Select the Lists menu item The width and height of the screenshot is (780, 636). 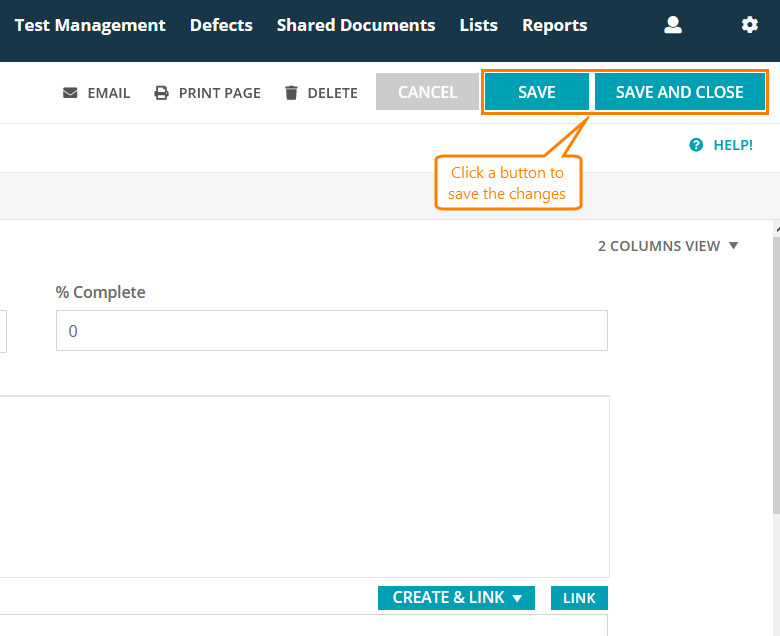pos(478,25)
